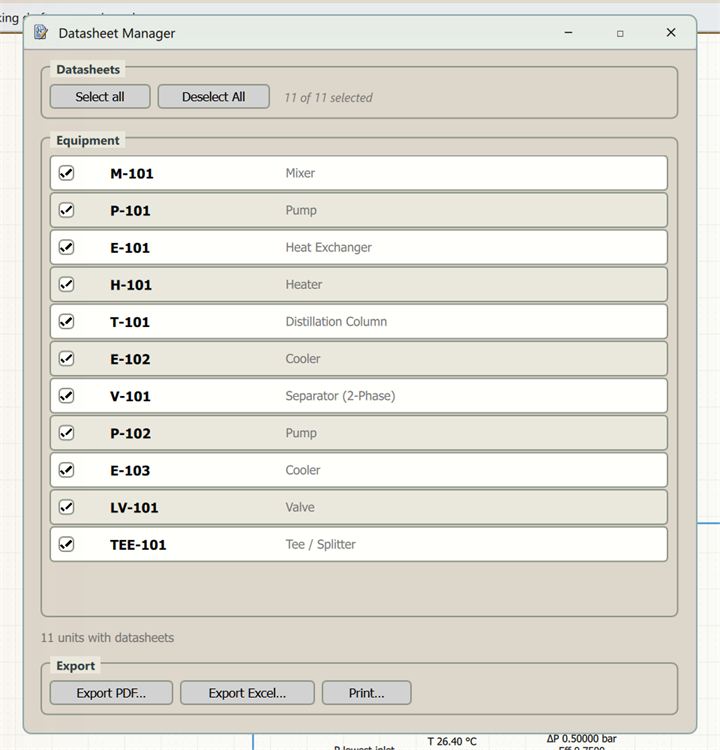
Task: Click the Valve type text
Action: [300, 507]
